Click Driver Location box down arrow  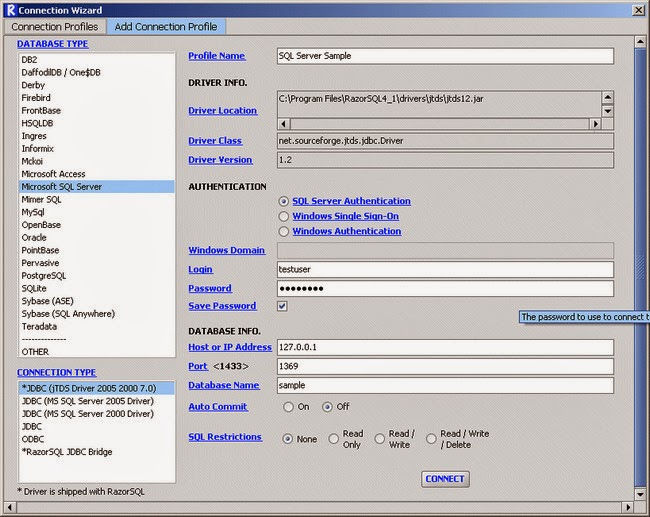tap(608, 111)
